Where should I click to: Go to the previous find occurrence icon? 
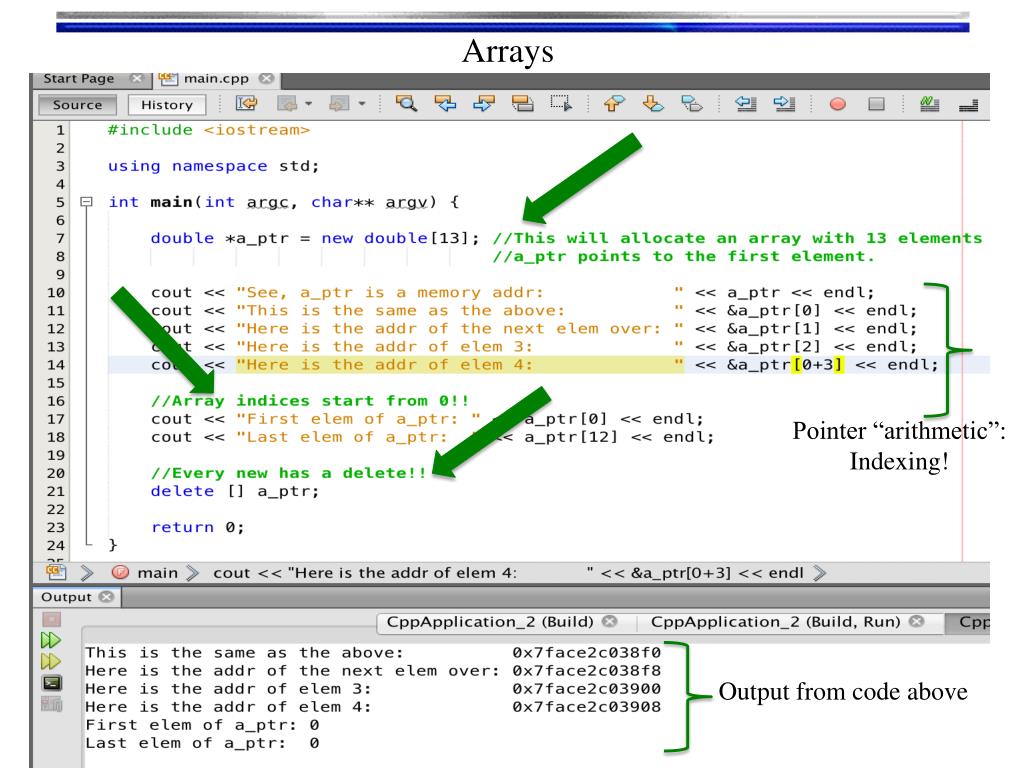tap(445, 104)
